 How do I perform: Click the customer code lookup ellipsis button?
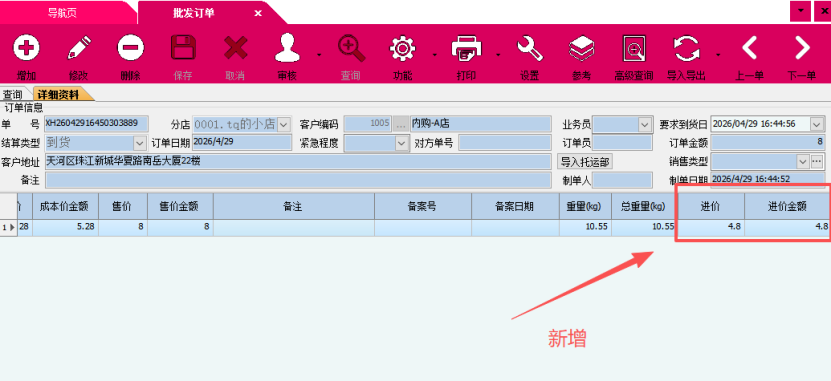(x=400, y=124)
